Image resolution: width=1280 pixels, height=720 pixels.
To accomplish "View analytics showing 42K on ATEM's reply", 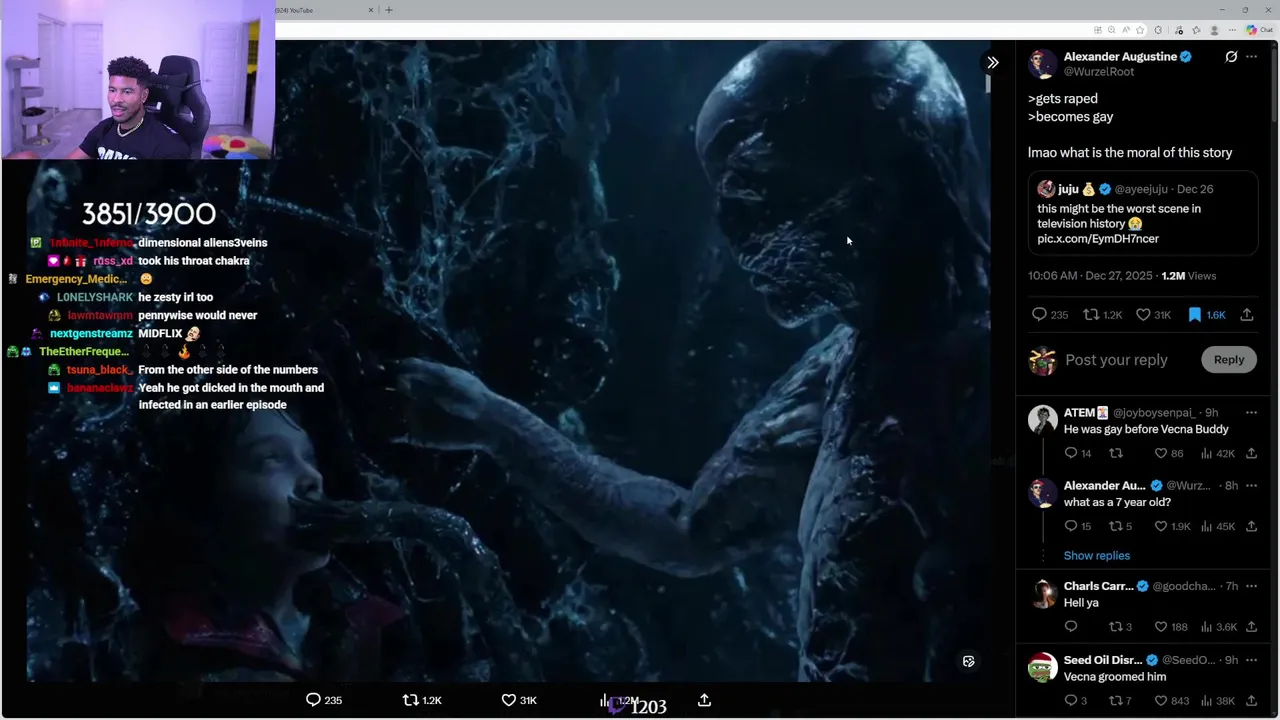I will [x=1217, y=453].
